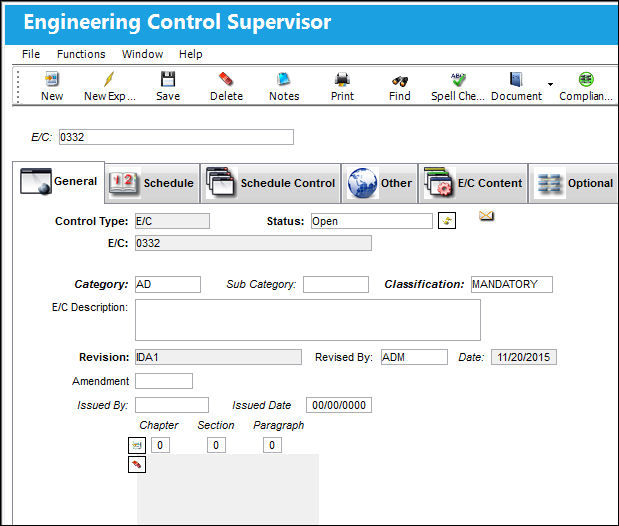Open the File menu
Screen dimensions: 619x526
31,54
